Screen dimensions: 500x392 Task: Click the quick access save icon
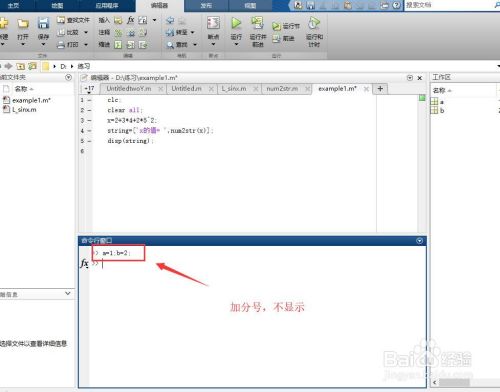(311, 5)
